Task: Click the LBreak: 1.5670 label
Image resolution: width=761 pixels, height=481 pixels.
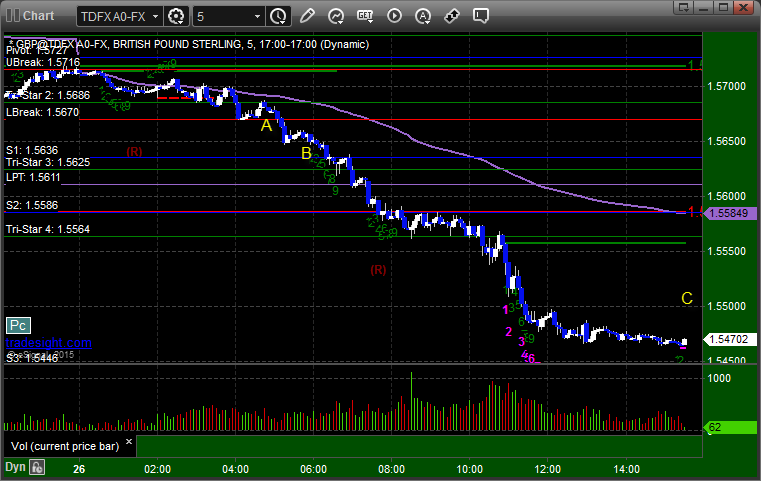Action: click(42, 112)
